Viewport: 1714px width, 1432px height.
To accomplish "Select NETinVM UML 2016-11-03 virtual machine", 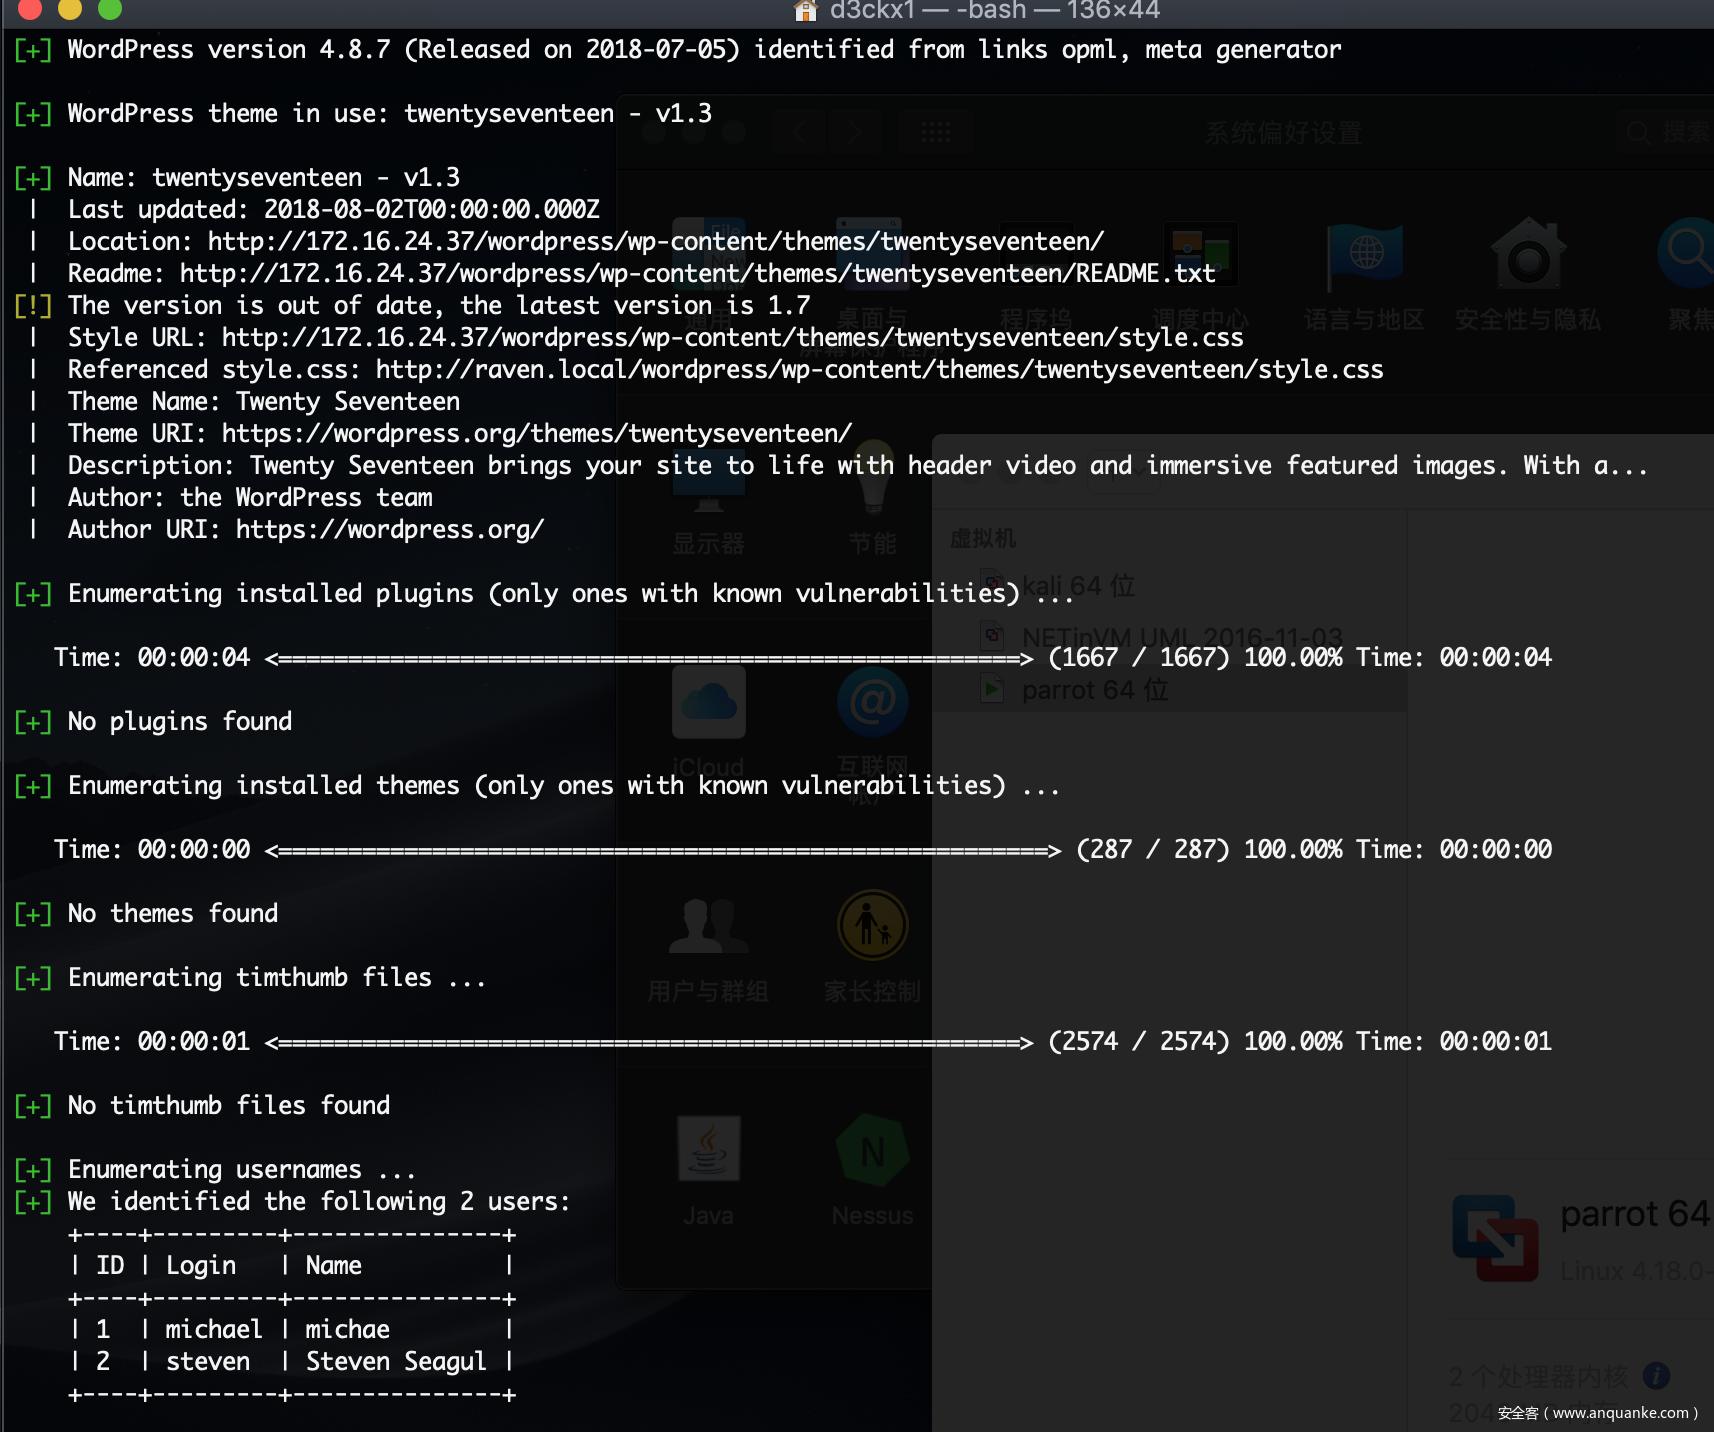I will point(1180,637).
